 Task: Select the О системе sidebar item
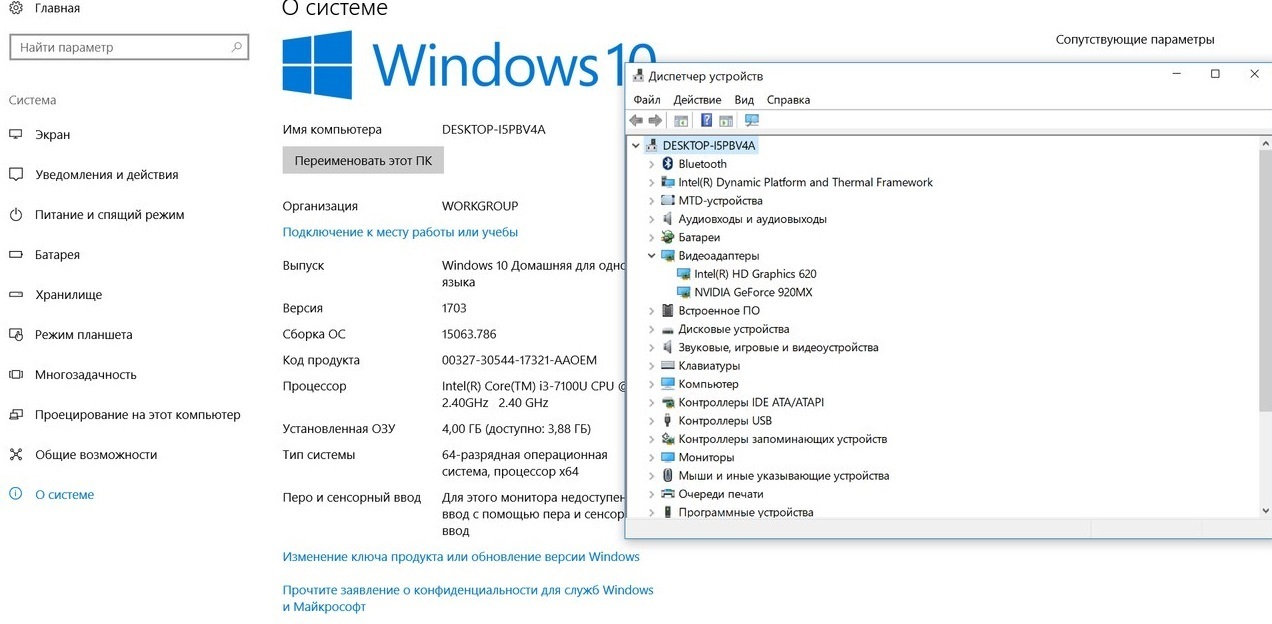[x=64, y=495]
